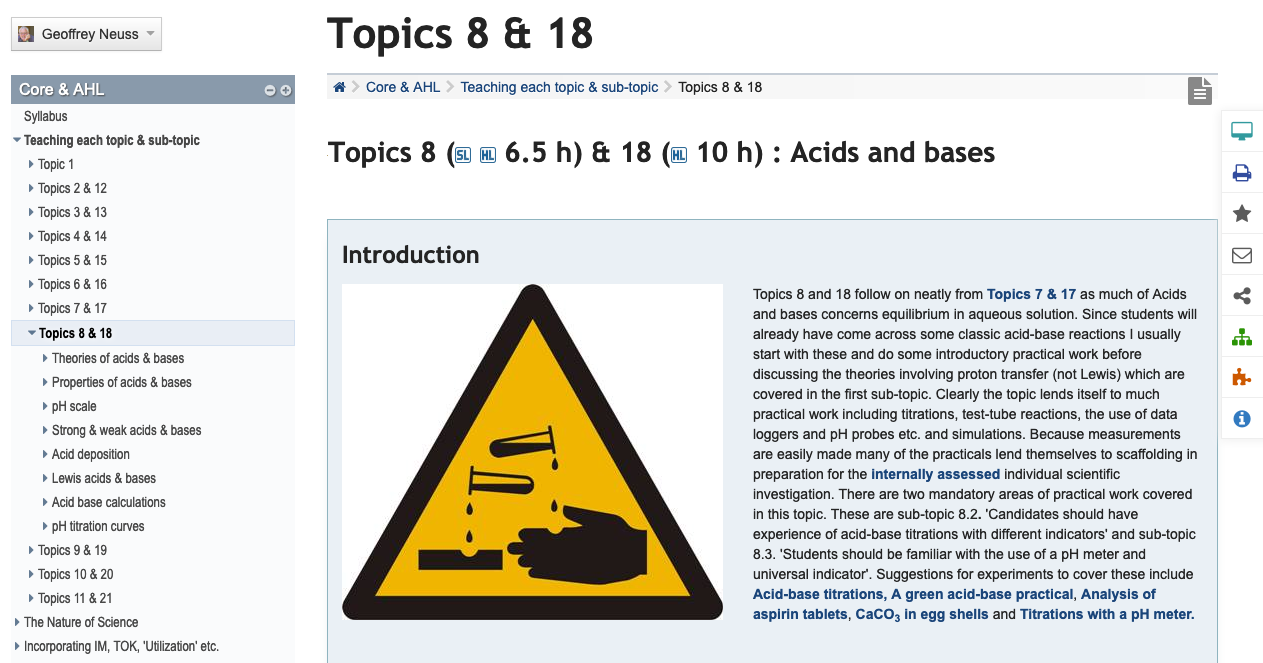The image size is (1263, 663).
Task: Expand all sidebar items with plus icon
Action: (x=285, y=91)
